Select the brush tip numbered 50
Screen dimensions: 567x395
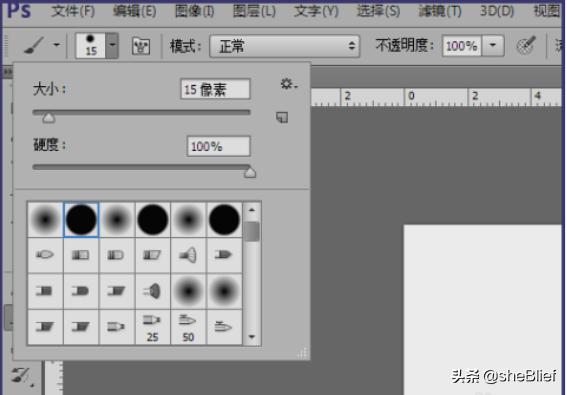point(188,328)
